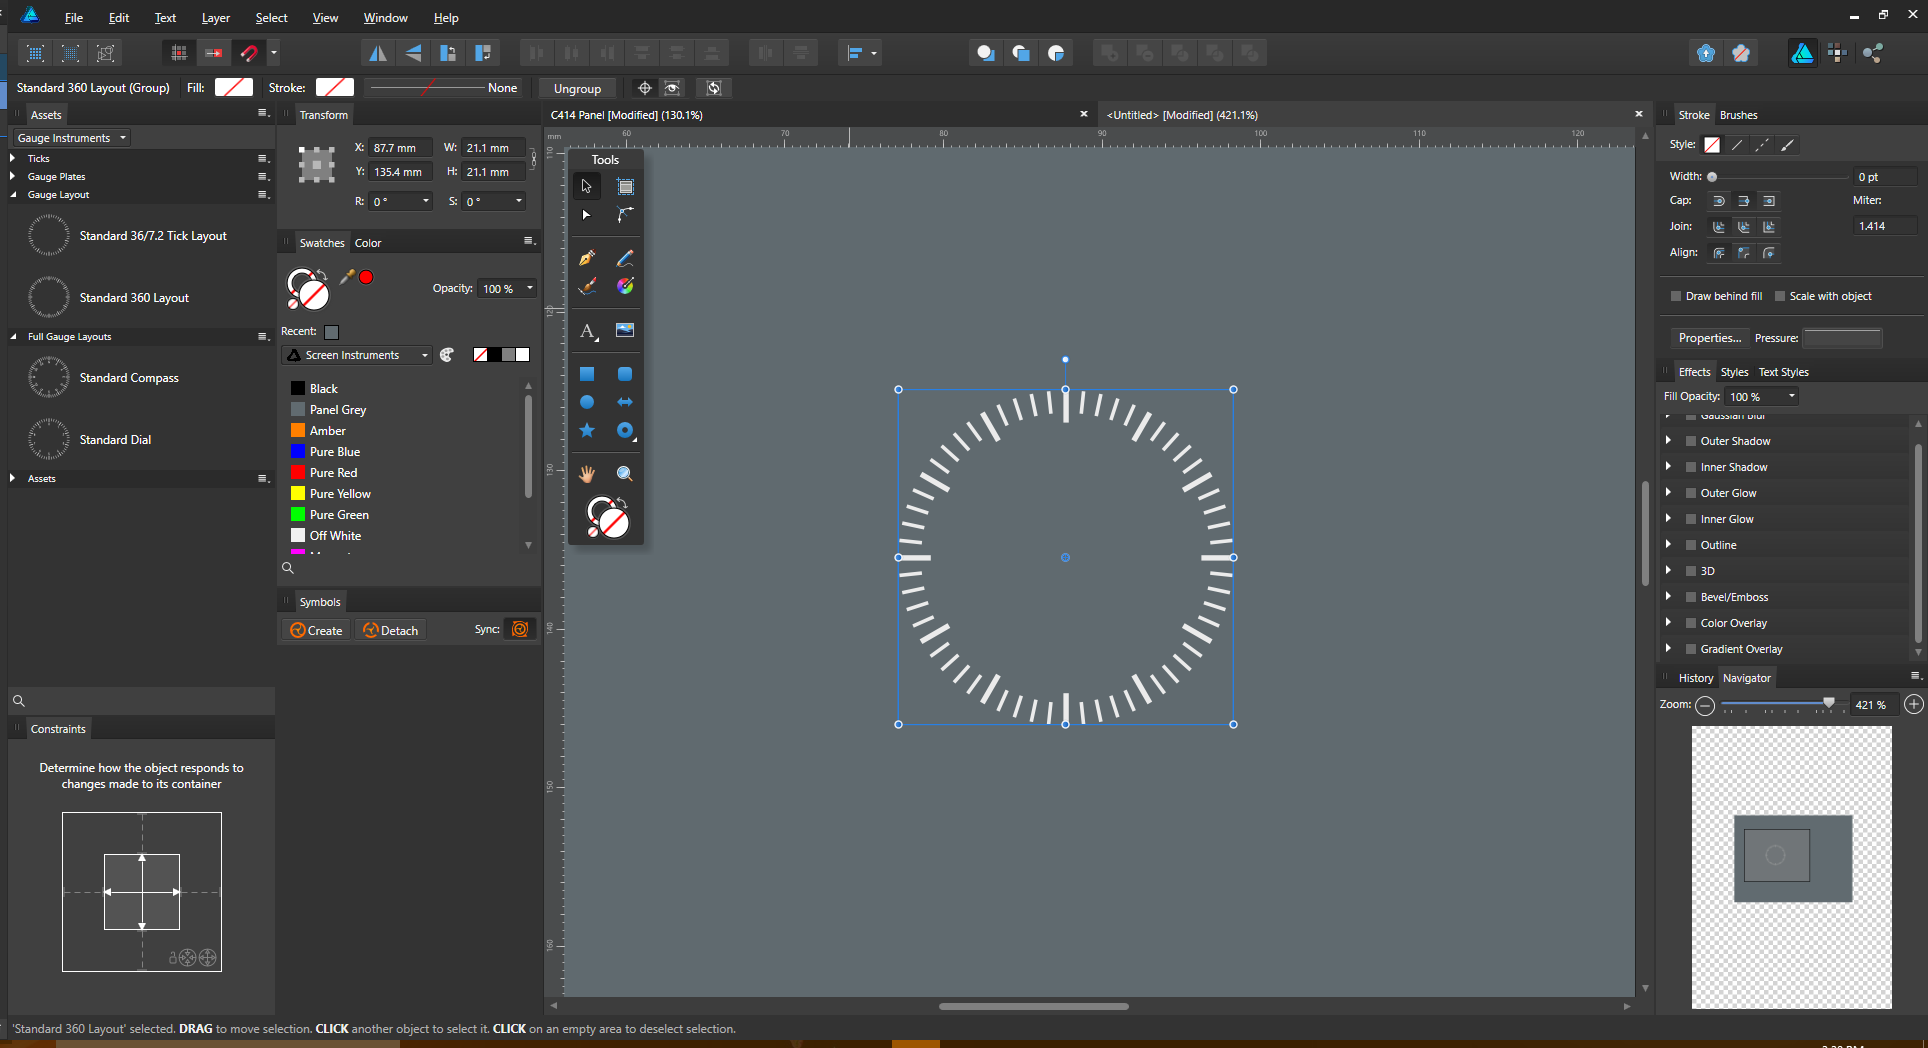
Task: Select the Rectangle shape tool
Action: (x=587, y=374)
